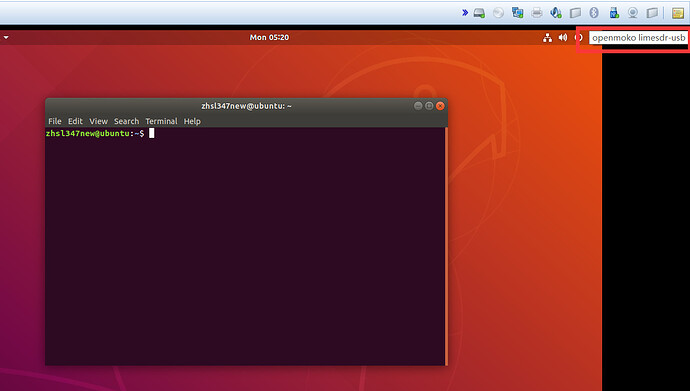The image size is (690, 391).
Task: Expand the top-left panel dropdown arrow
Action: (6, 38)
